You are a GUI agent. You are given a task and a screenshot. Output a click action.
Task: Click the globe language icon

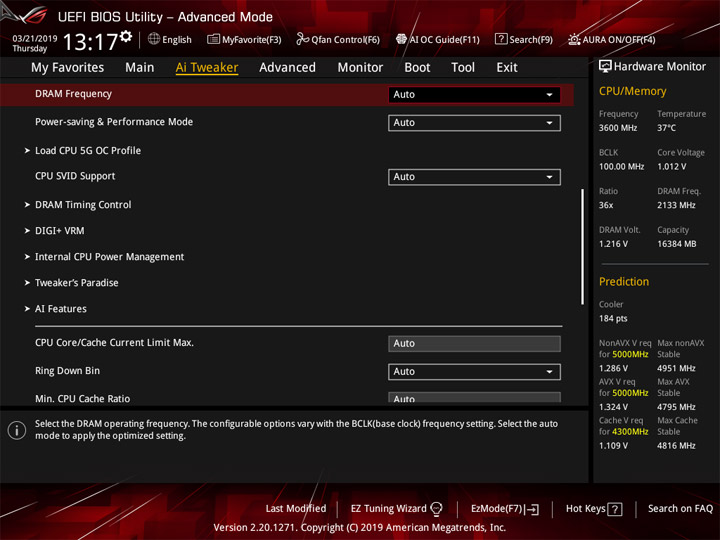154,39
